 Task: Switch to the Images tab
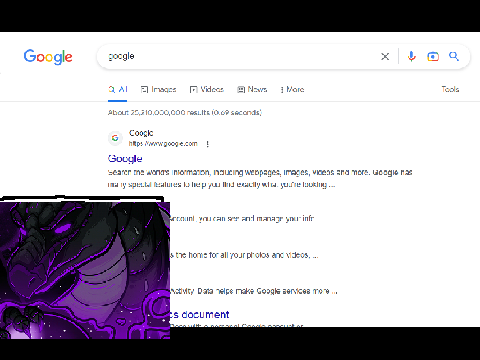[159, 89]
